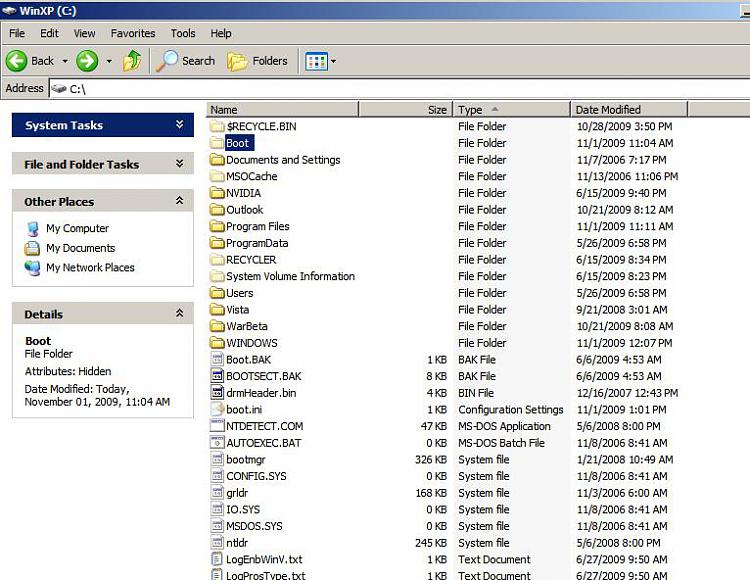
Task: Select the $RECYCLE.BIN folder icon
Action: [x=217, y=126]
